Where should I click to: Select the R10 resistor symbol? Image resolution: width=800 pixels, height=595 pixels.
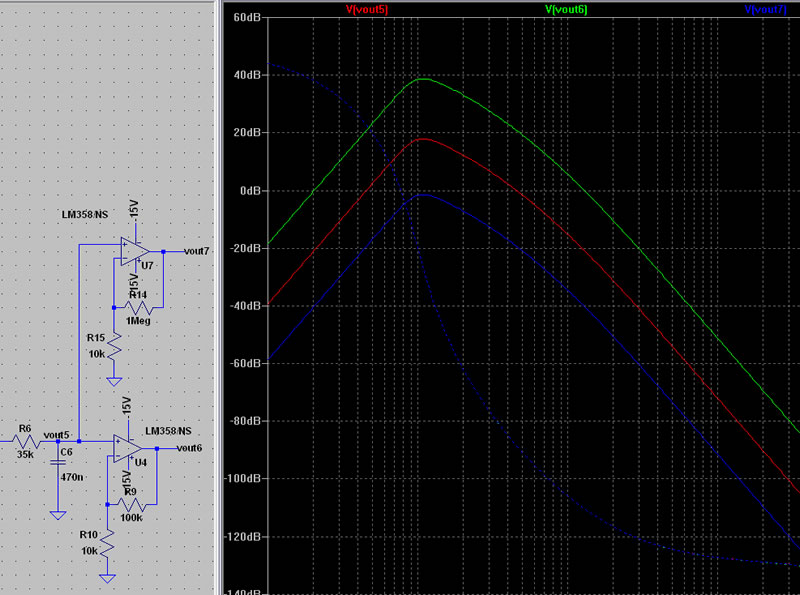tap(107, 542)
